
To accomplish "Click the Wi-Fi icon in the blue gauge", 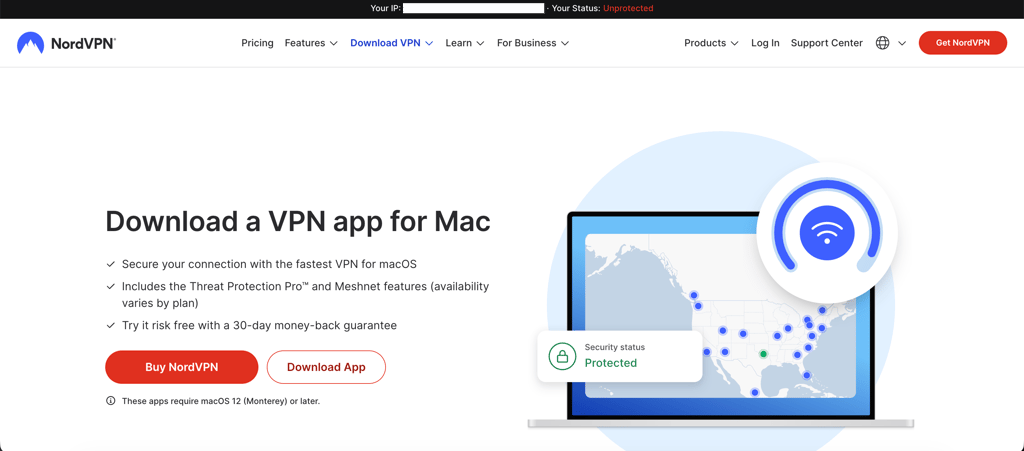I will coord(827,233).
